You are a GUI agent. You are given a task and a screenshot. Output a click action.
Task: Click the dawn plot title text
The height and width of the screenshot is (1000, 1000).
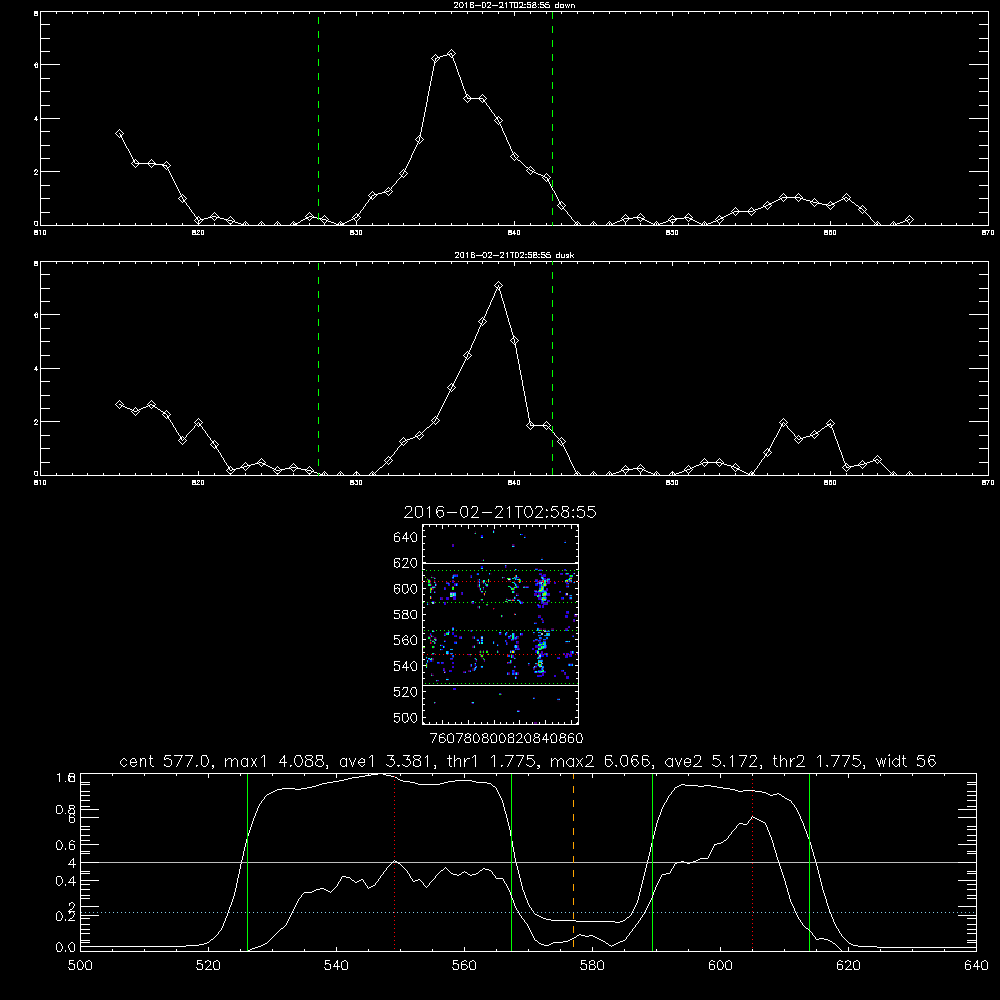(514, 5)
